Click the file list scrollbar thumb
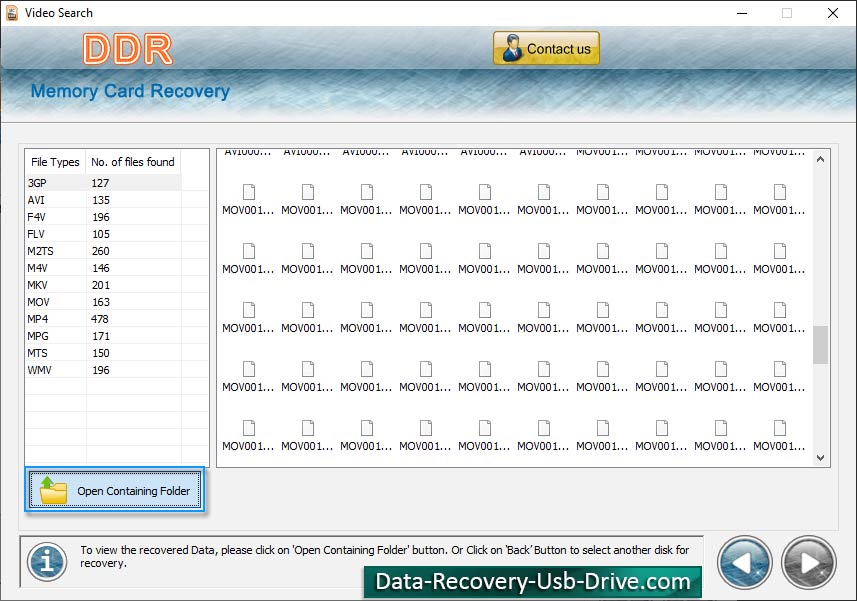 [x=820, y=345]
